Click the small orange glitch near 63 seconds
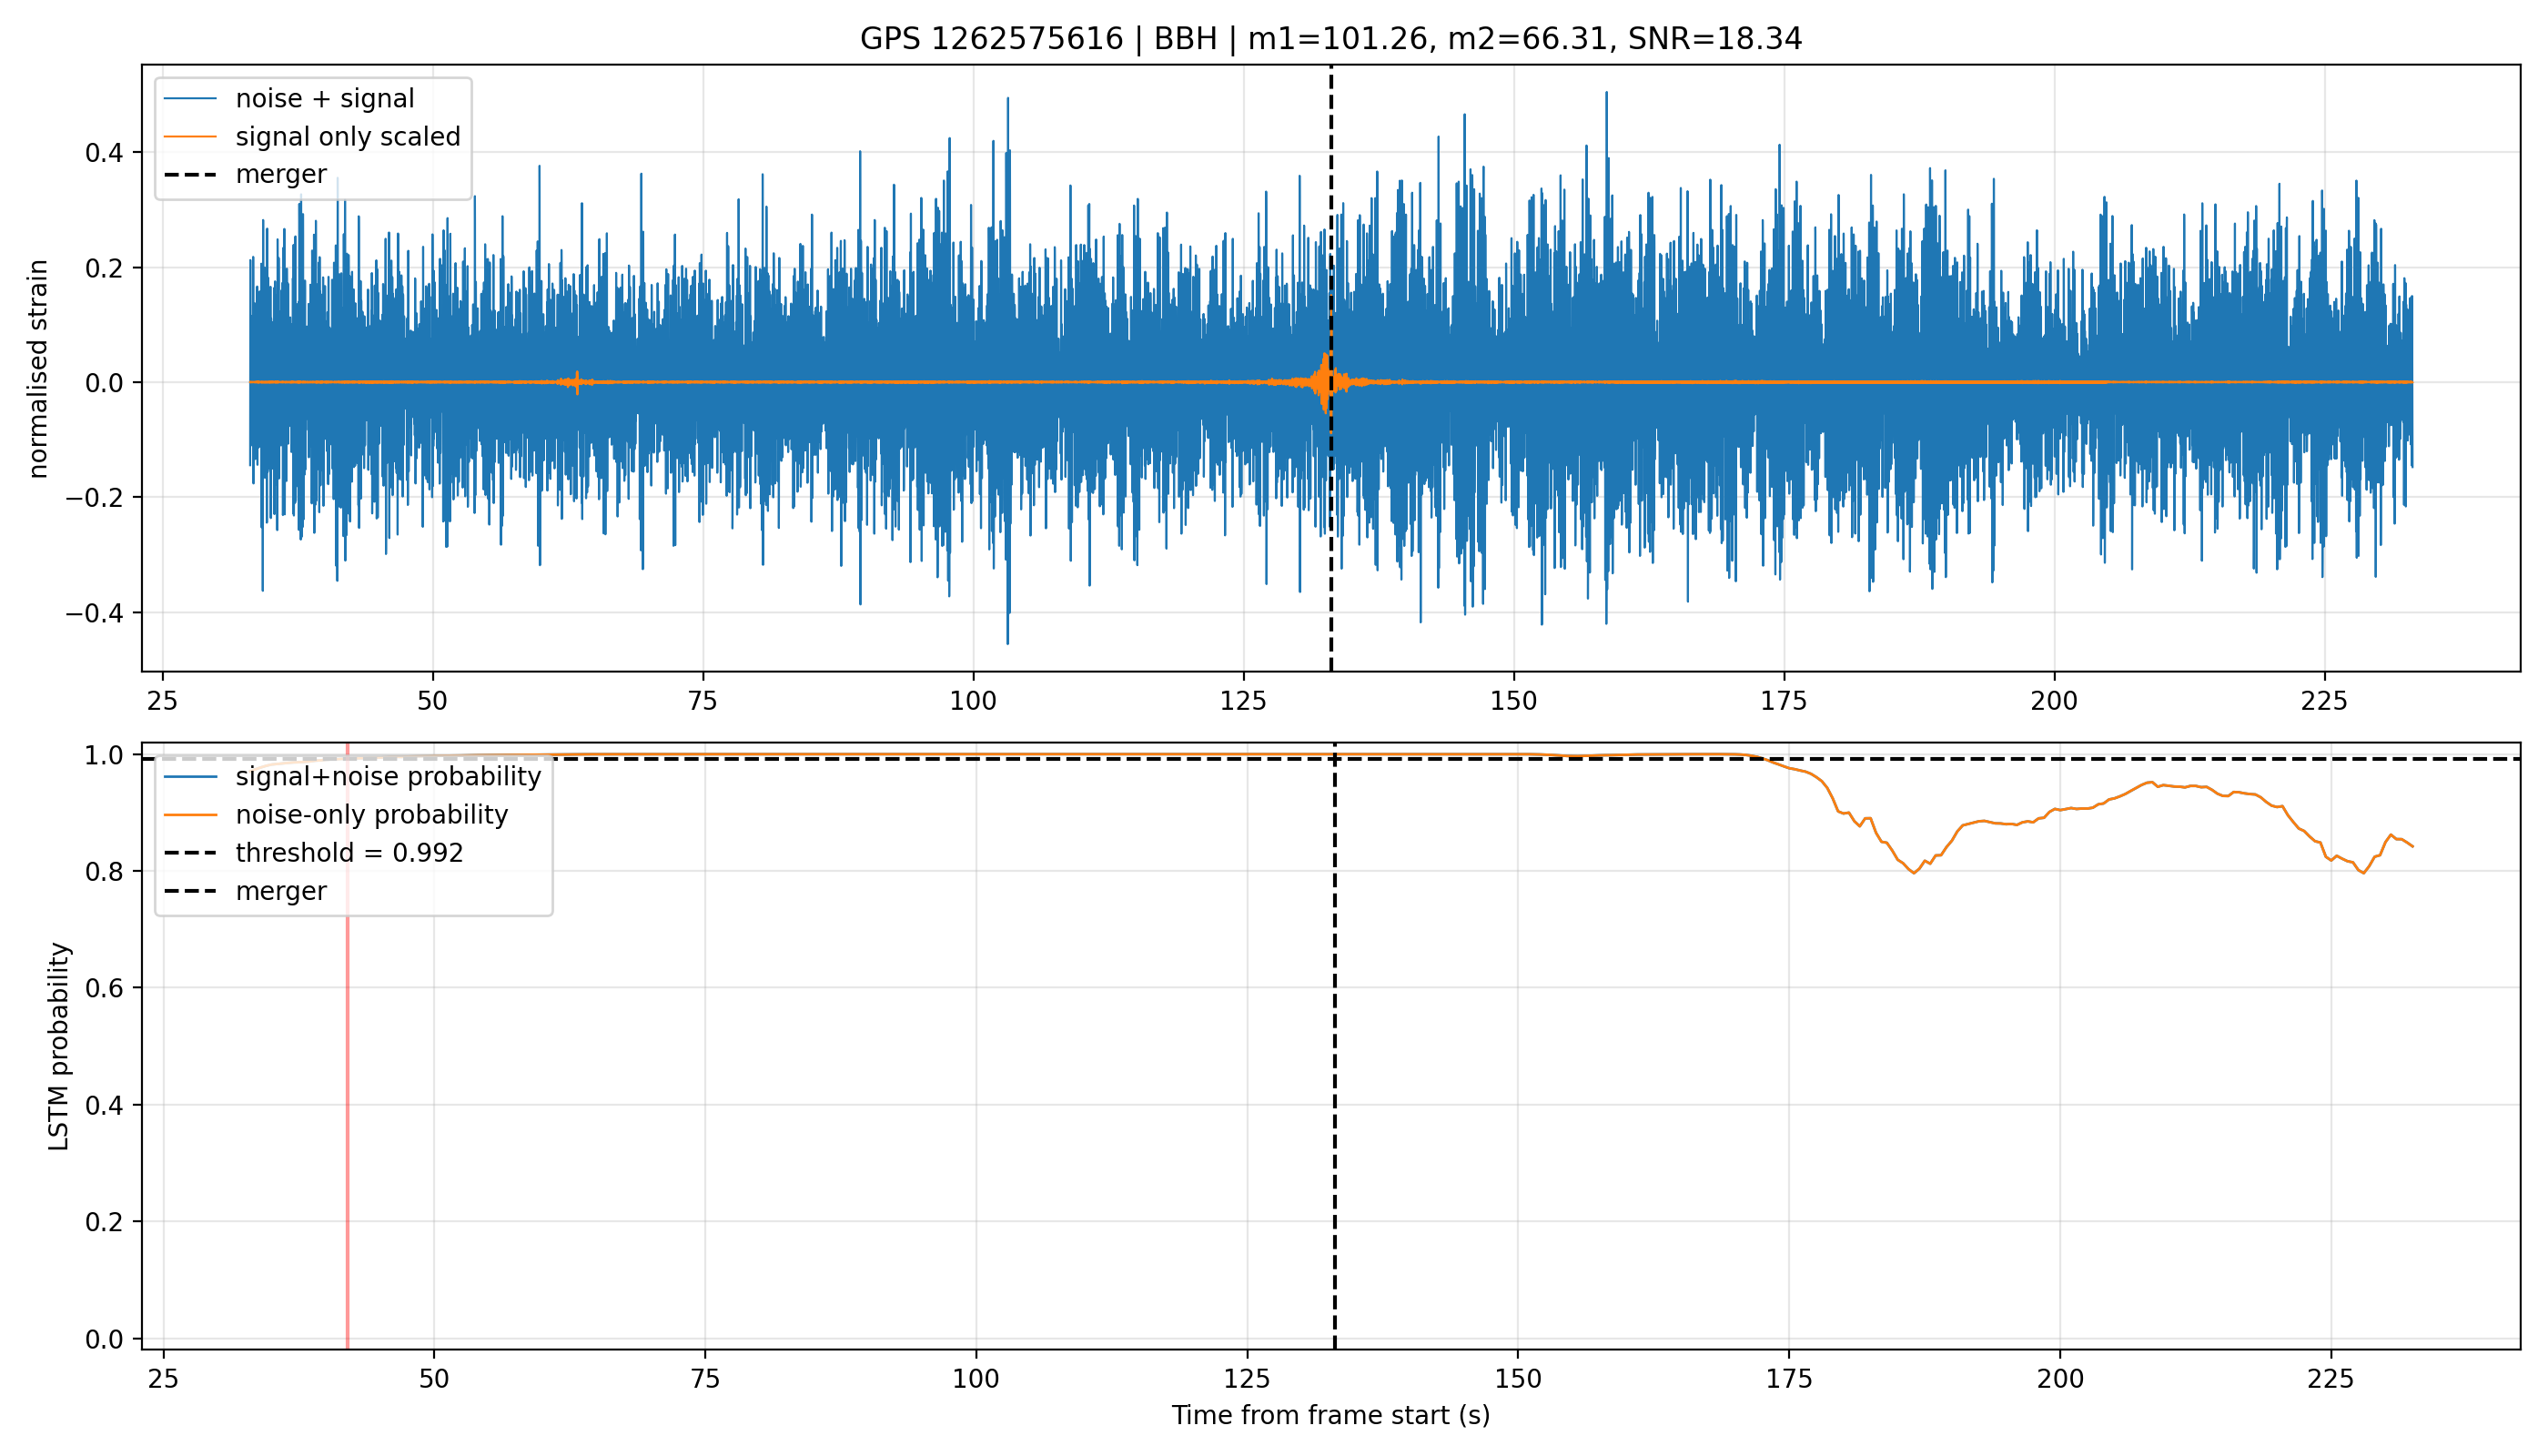Screen dimensions: 2548x1456 [x=576, y=382]
